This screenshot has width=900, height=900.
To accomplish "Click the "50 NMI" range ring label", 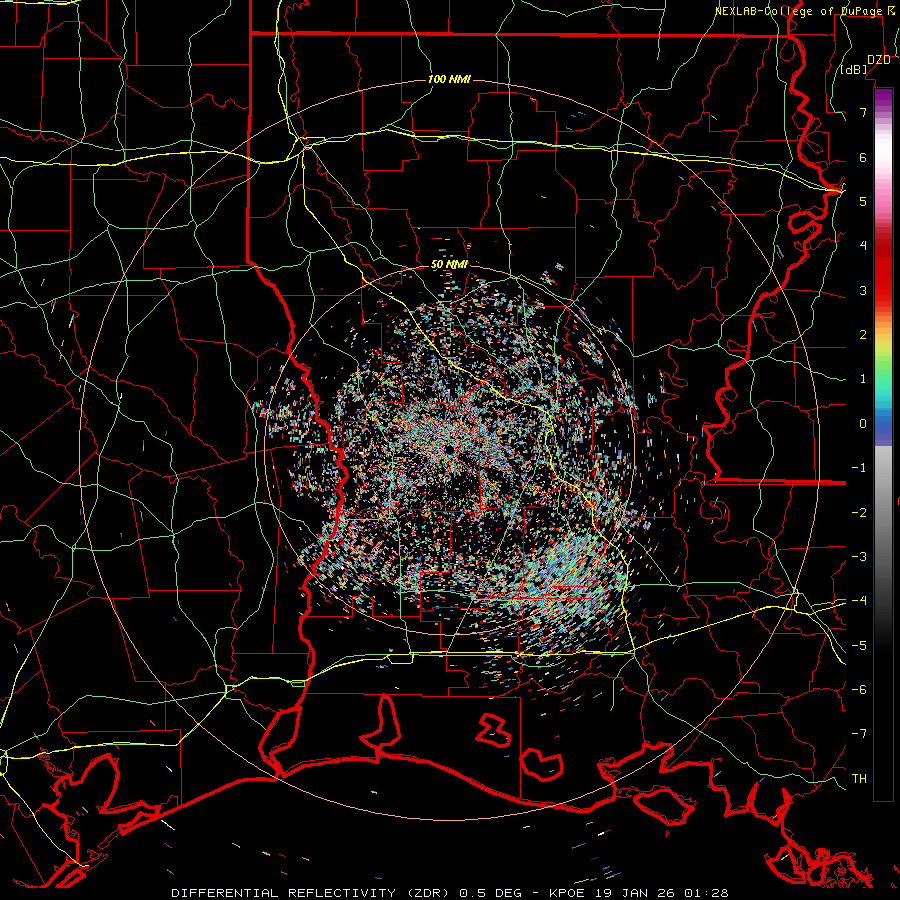I will 449,265.
